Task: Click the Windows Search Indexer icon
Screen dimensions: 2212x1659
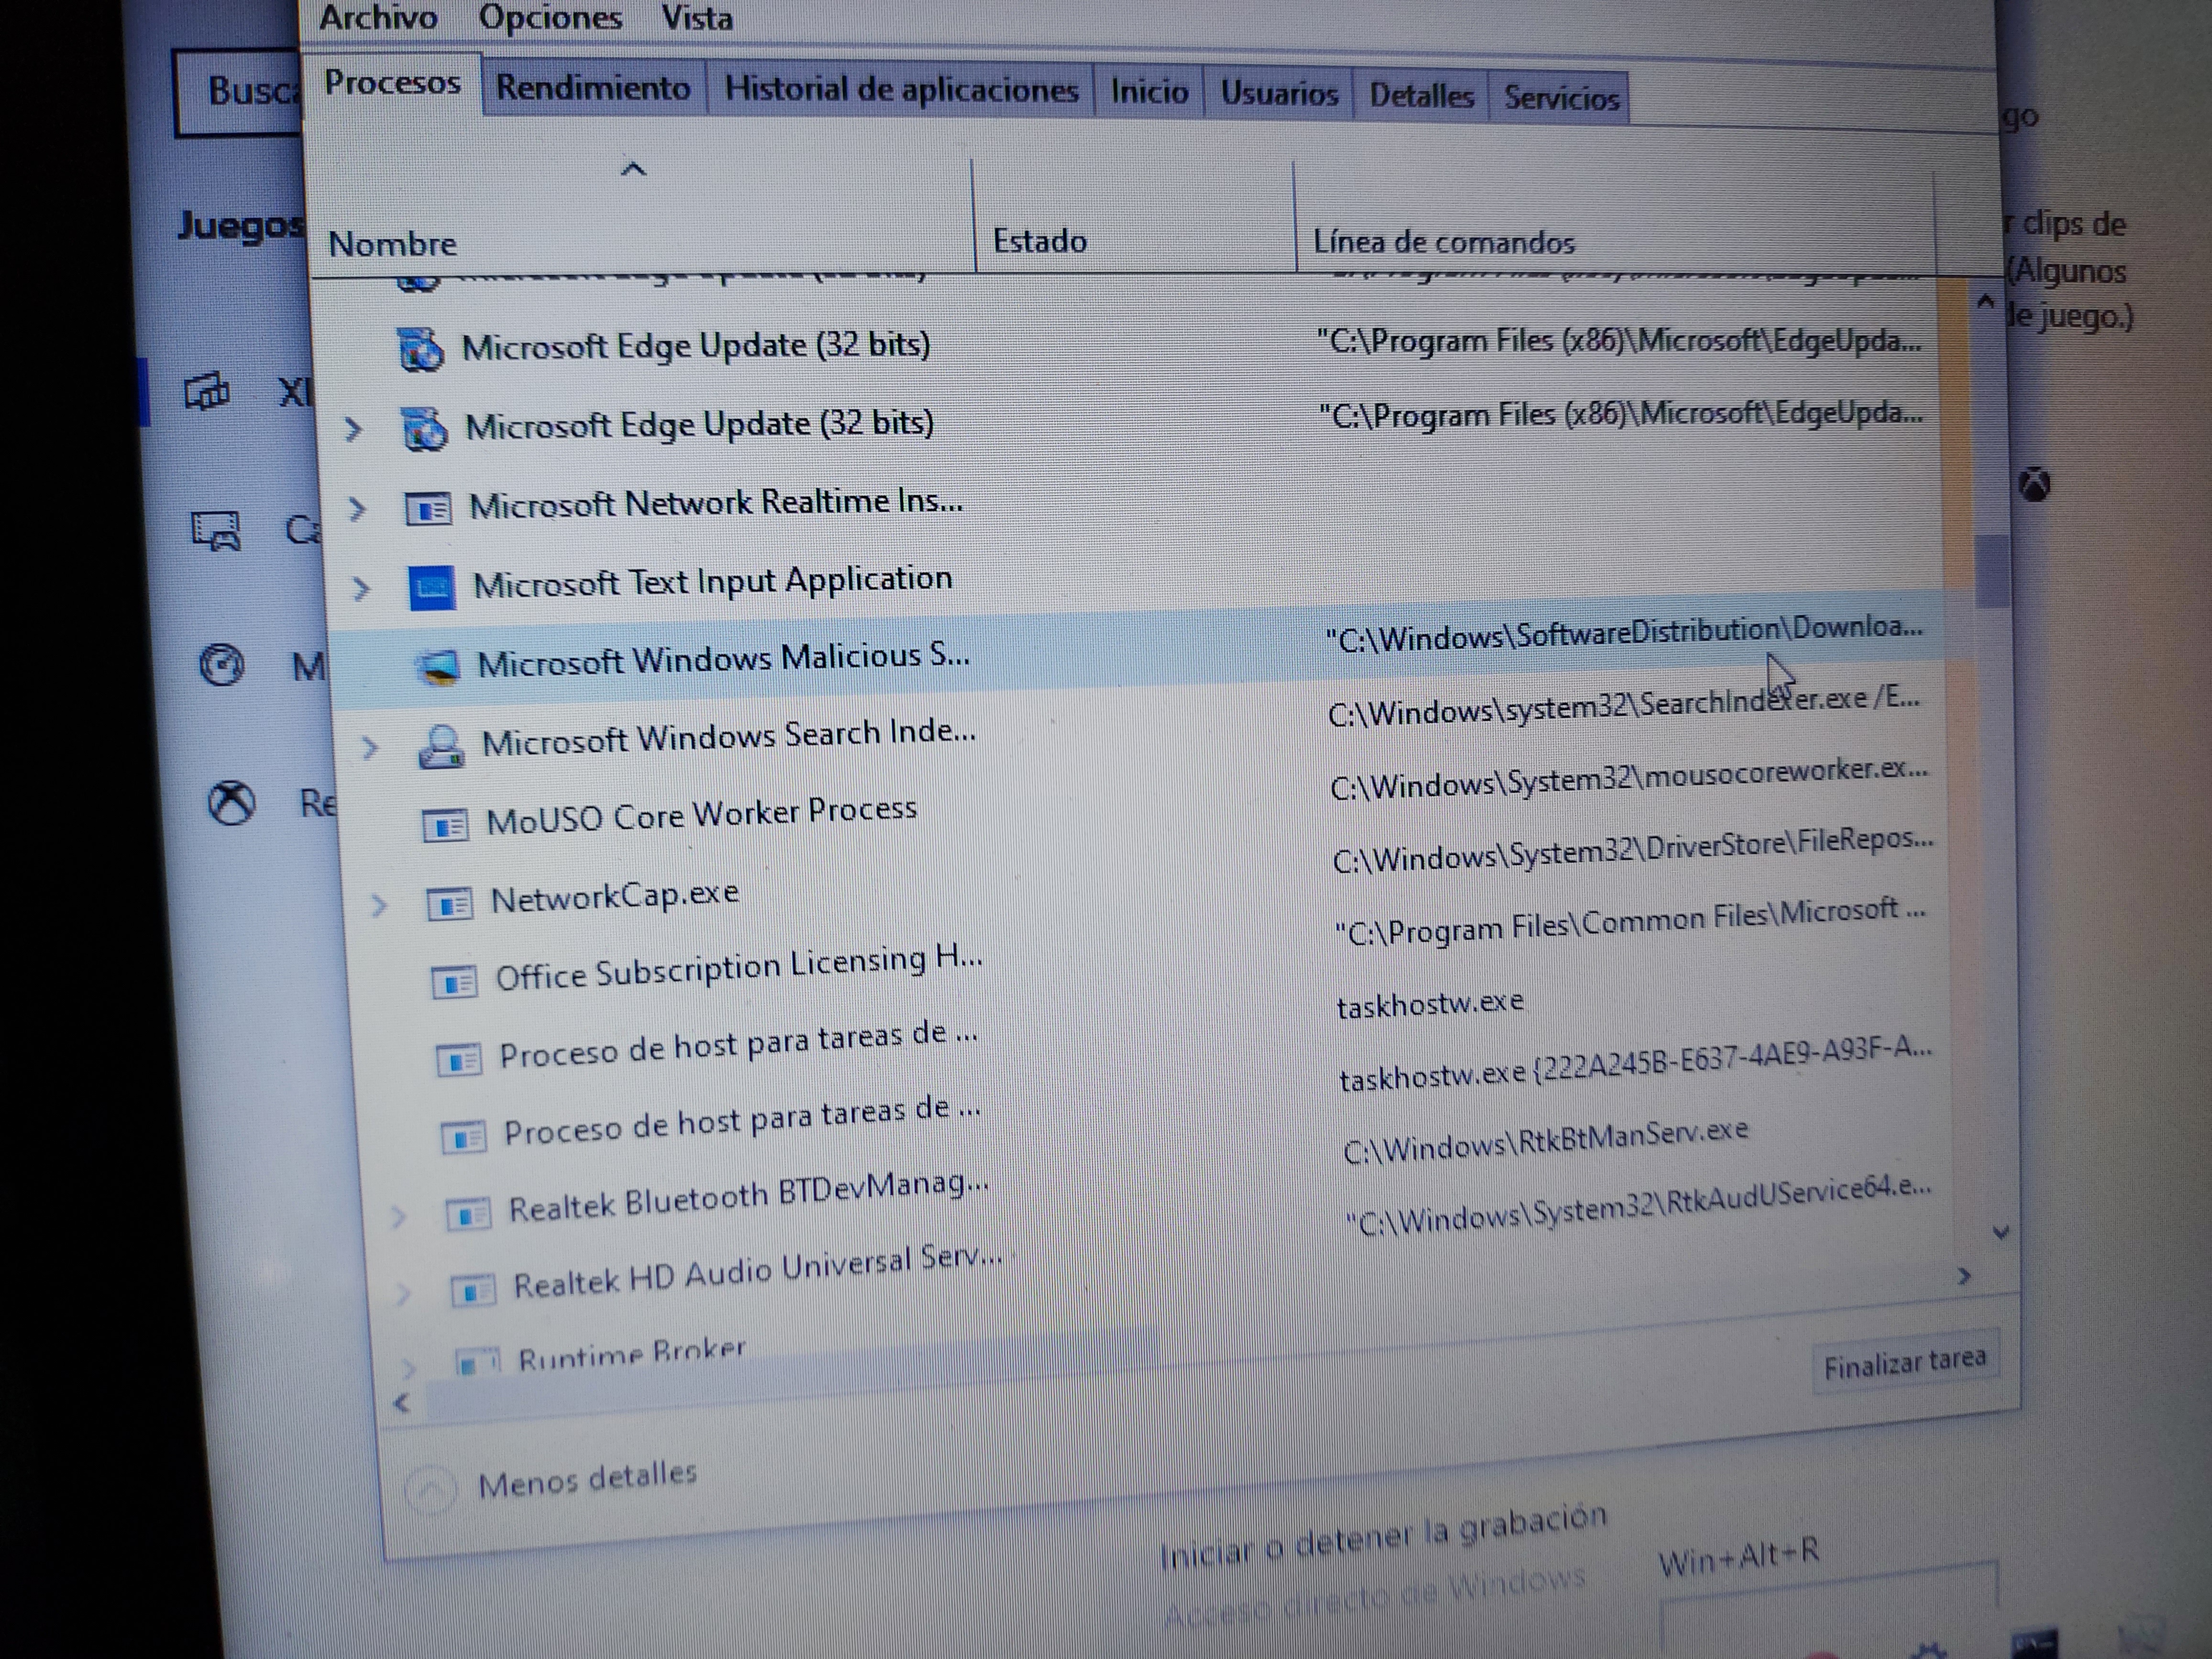Action: tap(441, 747)
